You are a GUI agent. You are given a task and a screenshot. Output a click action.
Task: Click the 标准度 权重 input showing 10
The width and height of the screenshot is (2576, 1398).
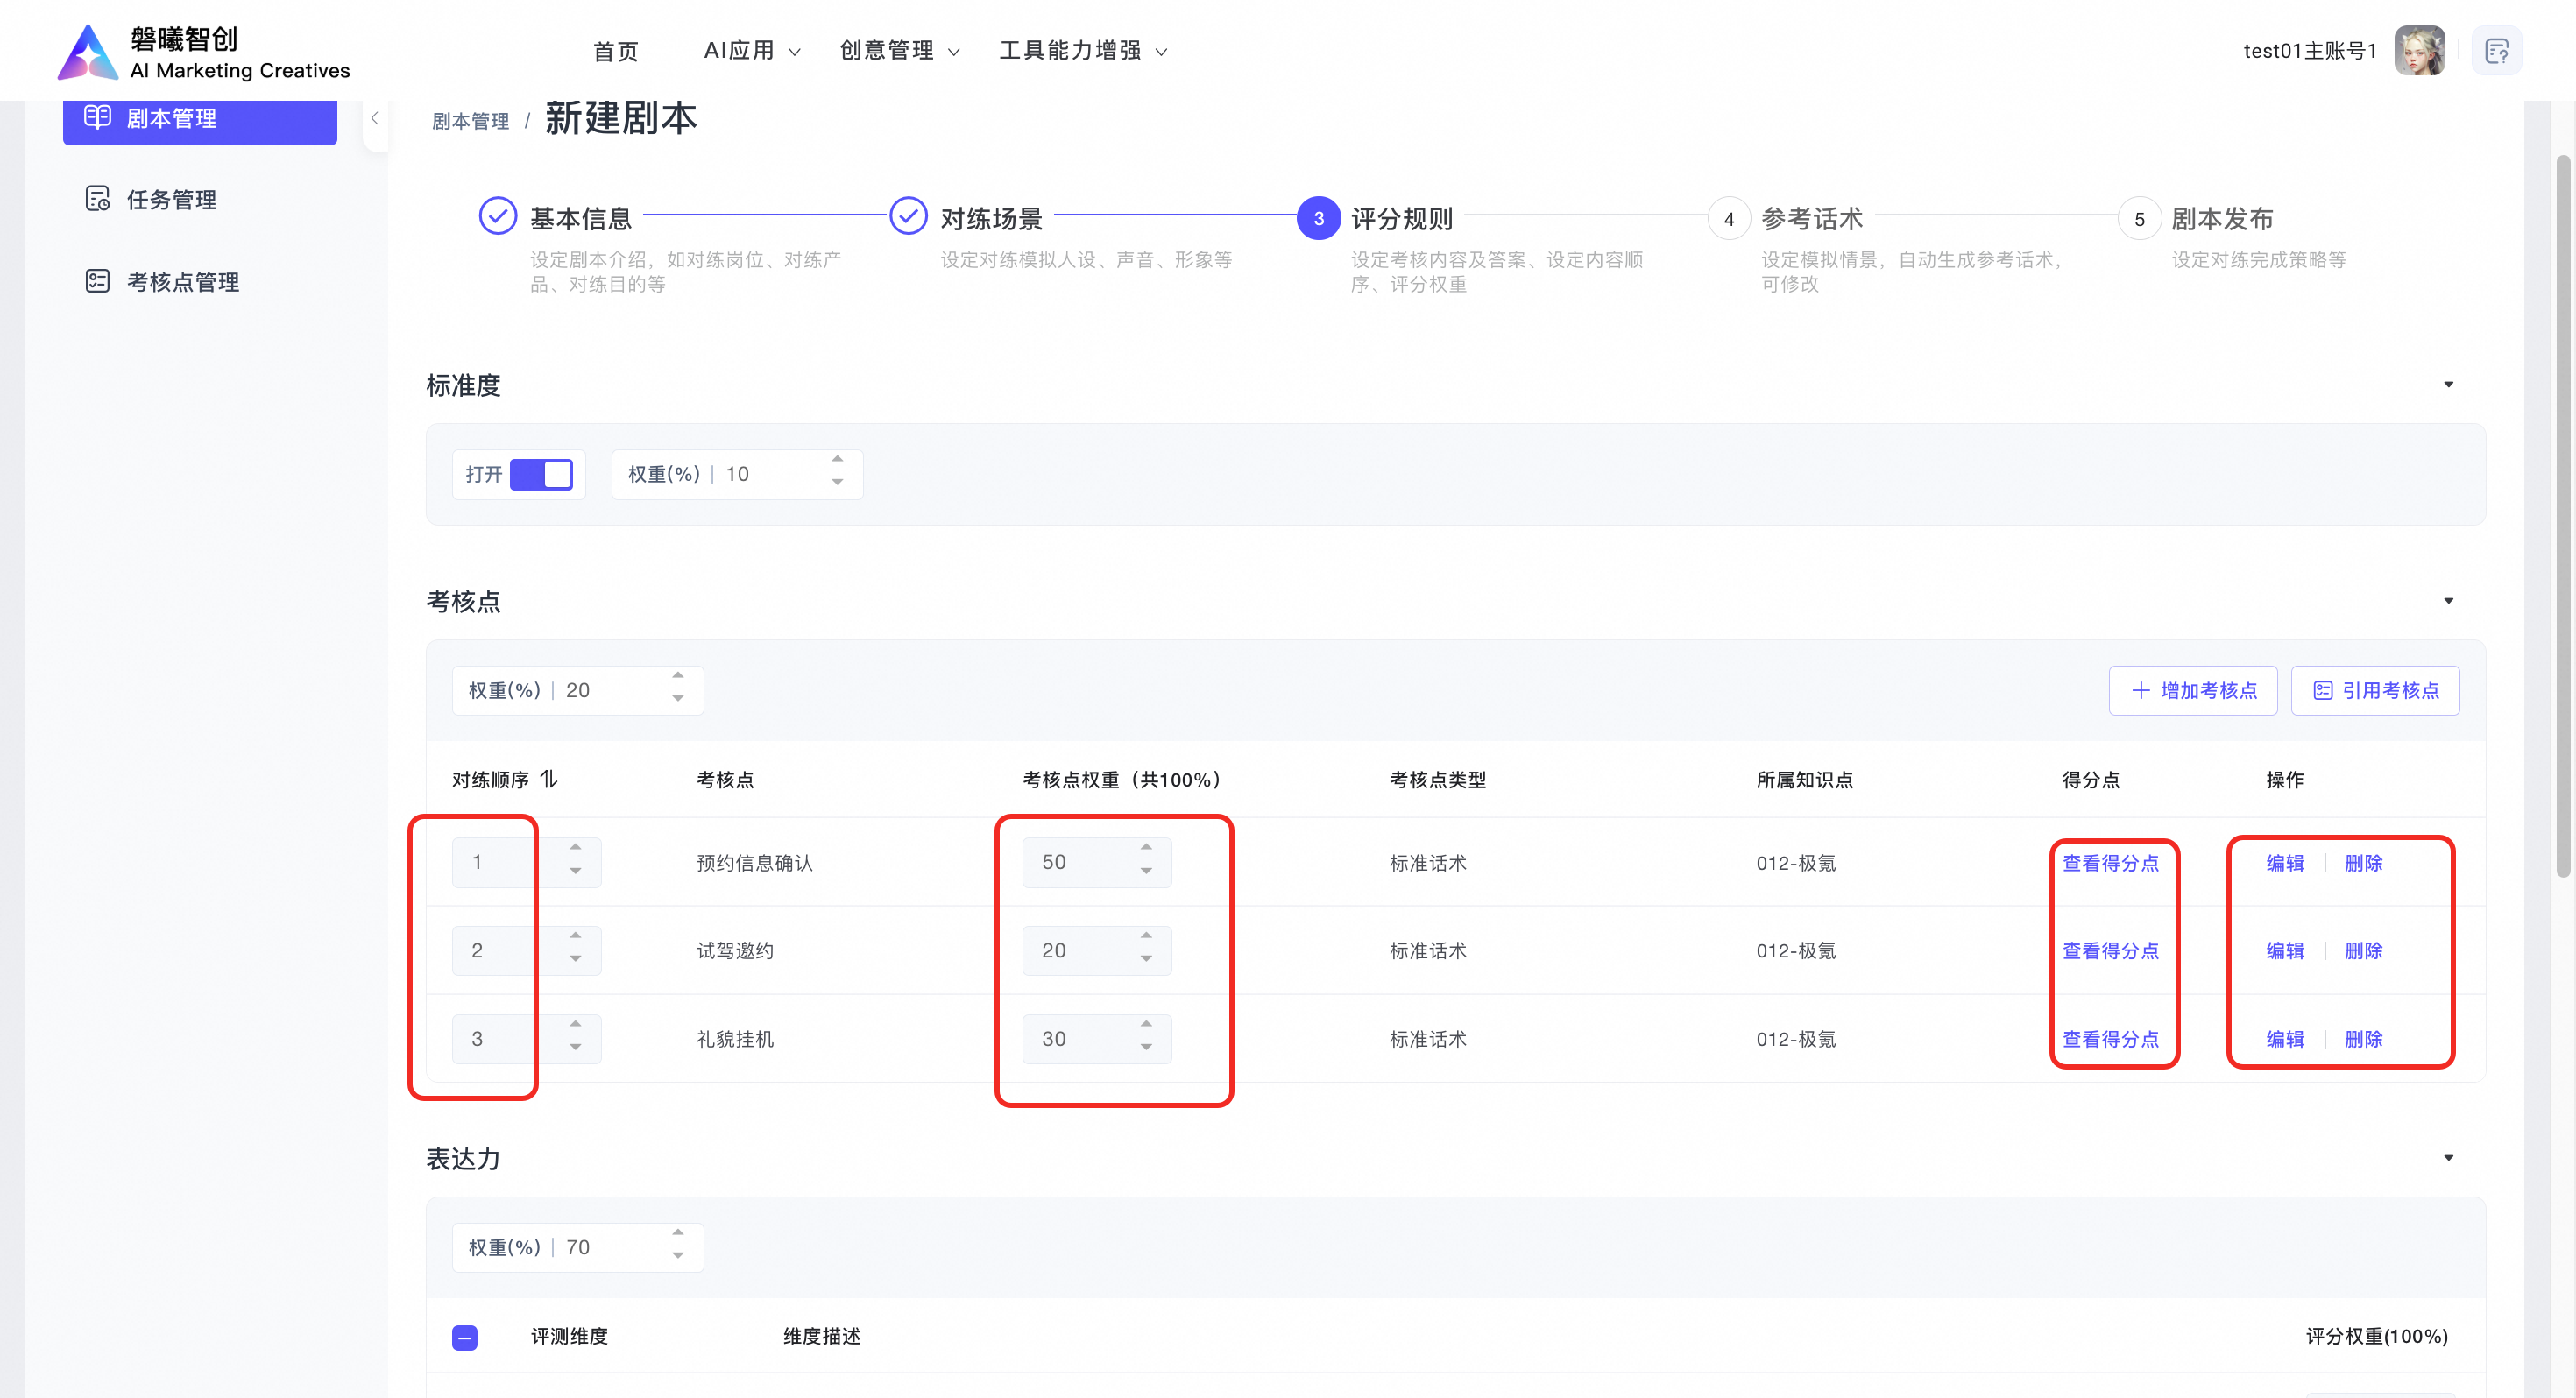coord(737,474)
